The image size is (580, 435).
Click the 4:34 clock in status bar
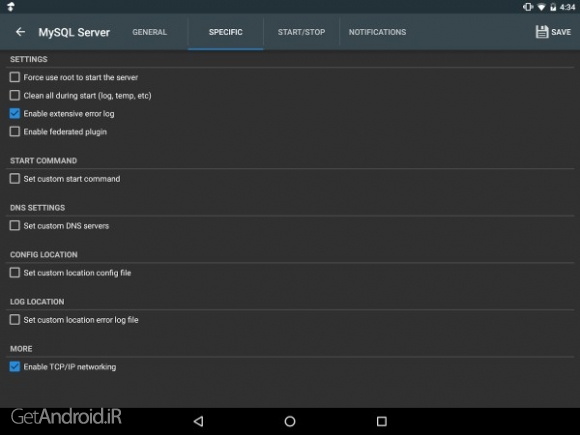coord(567,7)
